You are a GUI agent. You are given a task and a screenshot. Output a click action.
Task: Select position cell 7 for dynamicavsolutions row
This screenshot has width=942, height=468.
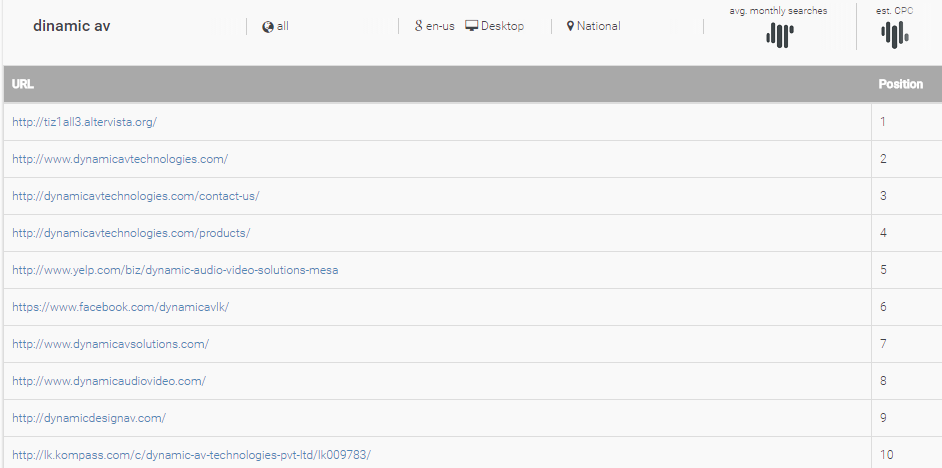tap(907, 344)
